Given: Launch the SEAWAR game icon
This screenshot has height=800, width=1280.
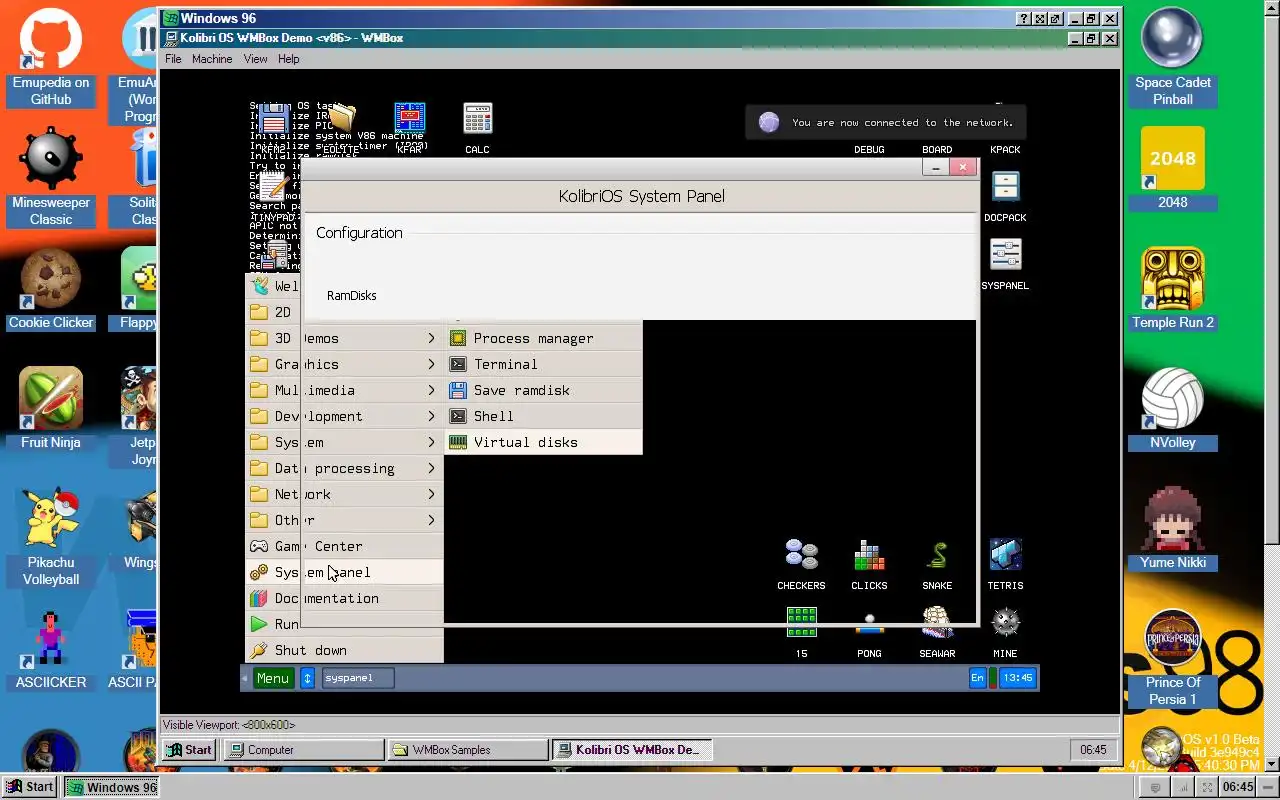Looking at the screenshot, I should [937, 631].
